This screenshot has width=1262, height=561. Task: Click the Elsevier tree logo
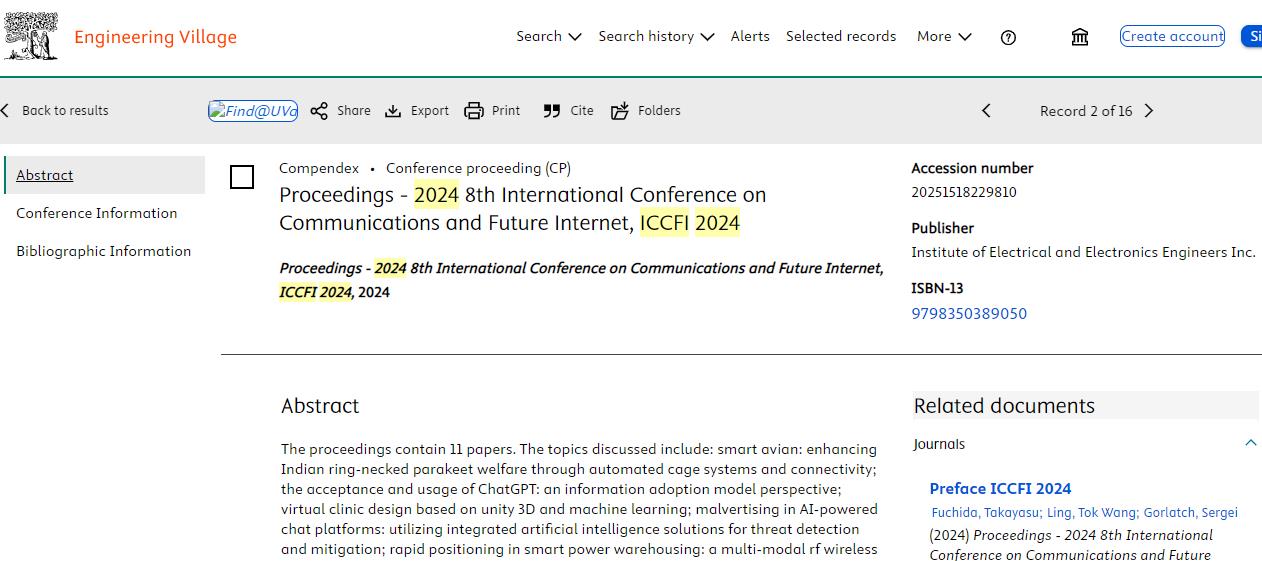(31, 37)
